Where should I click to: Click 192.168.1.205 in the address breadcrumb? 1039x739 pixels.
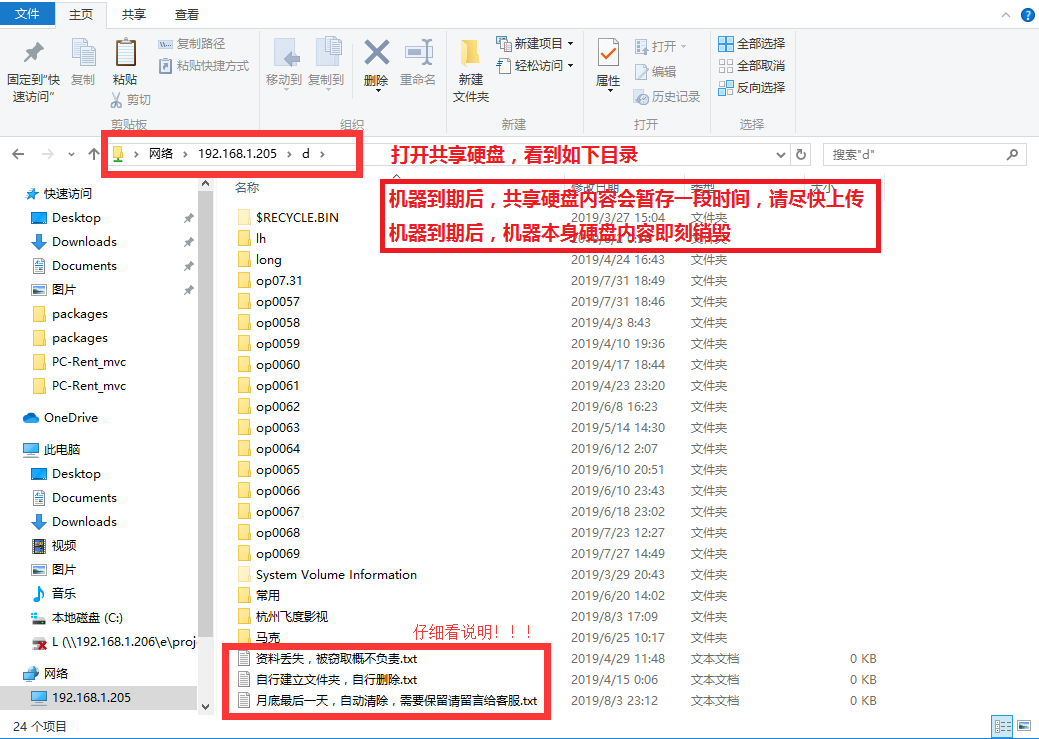click(237, 154)
